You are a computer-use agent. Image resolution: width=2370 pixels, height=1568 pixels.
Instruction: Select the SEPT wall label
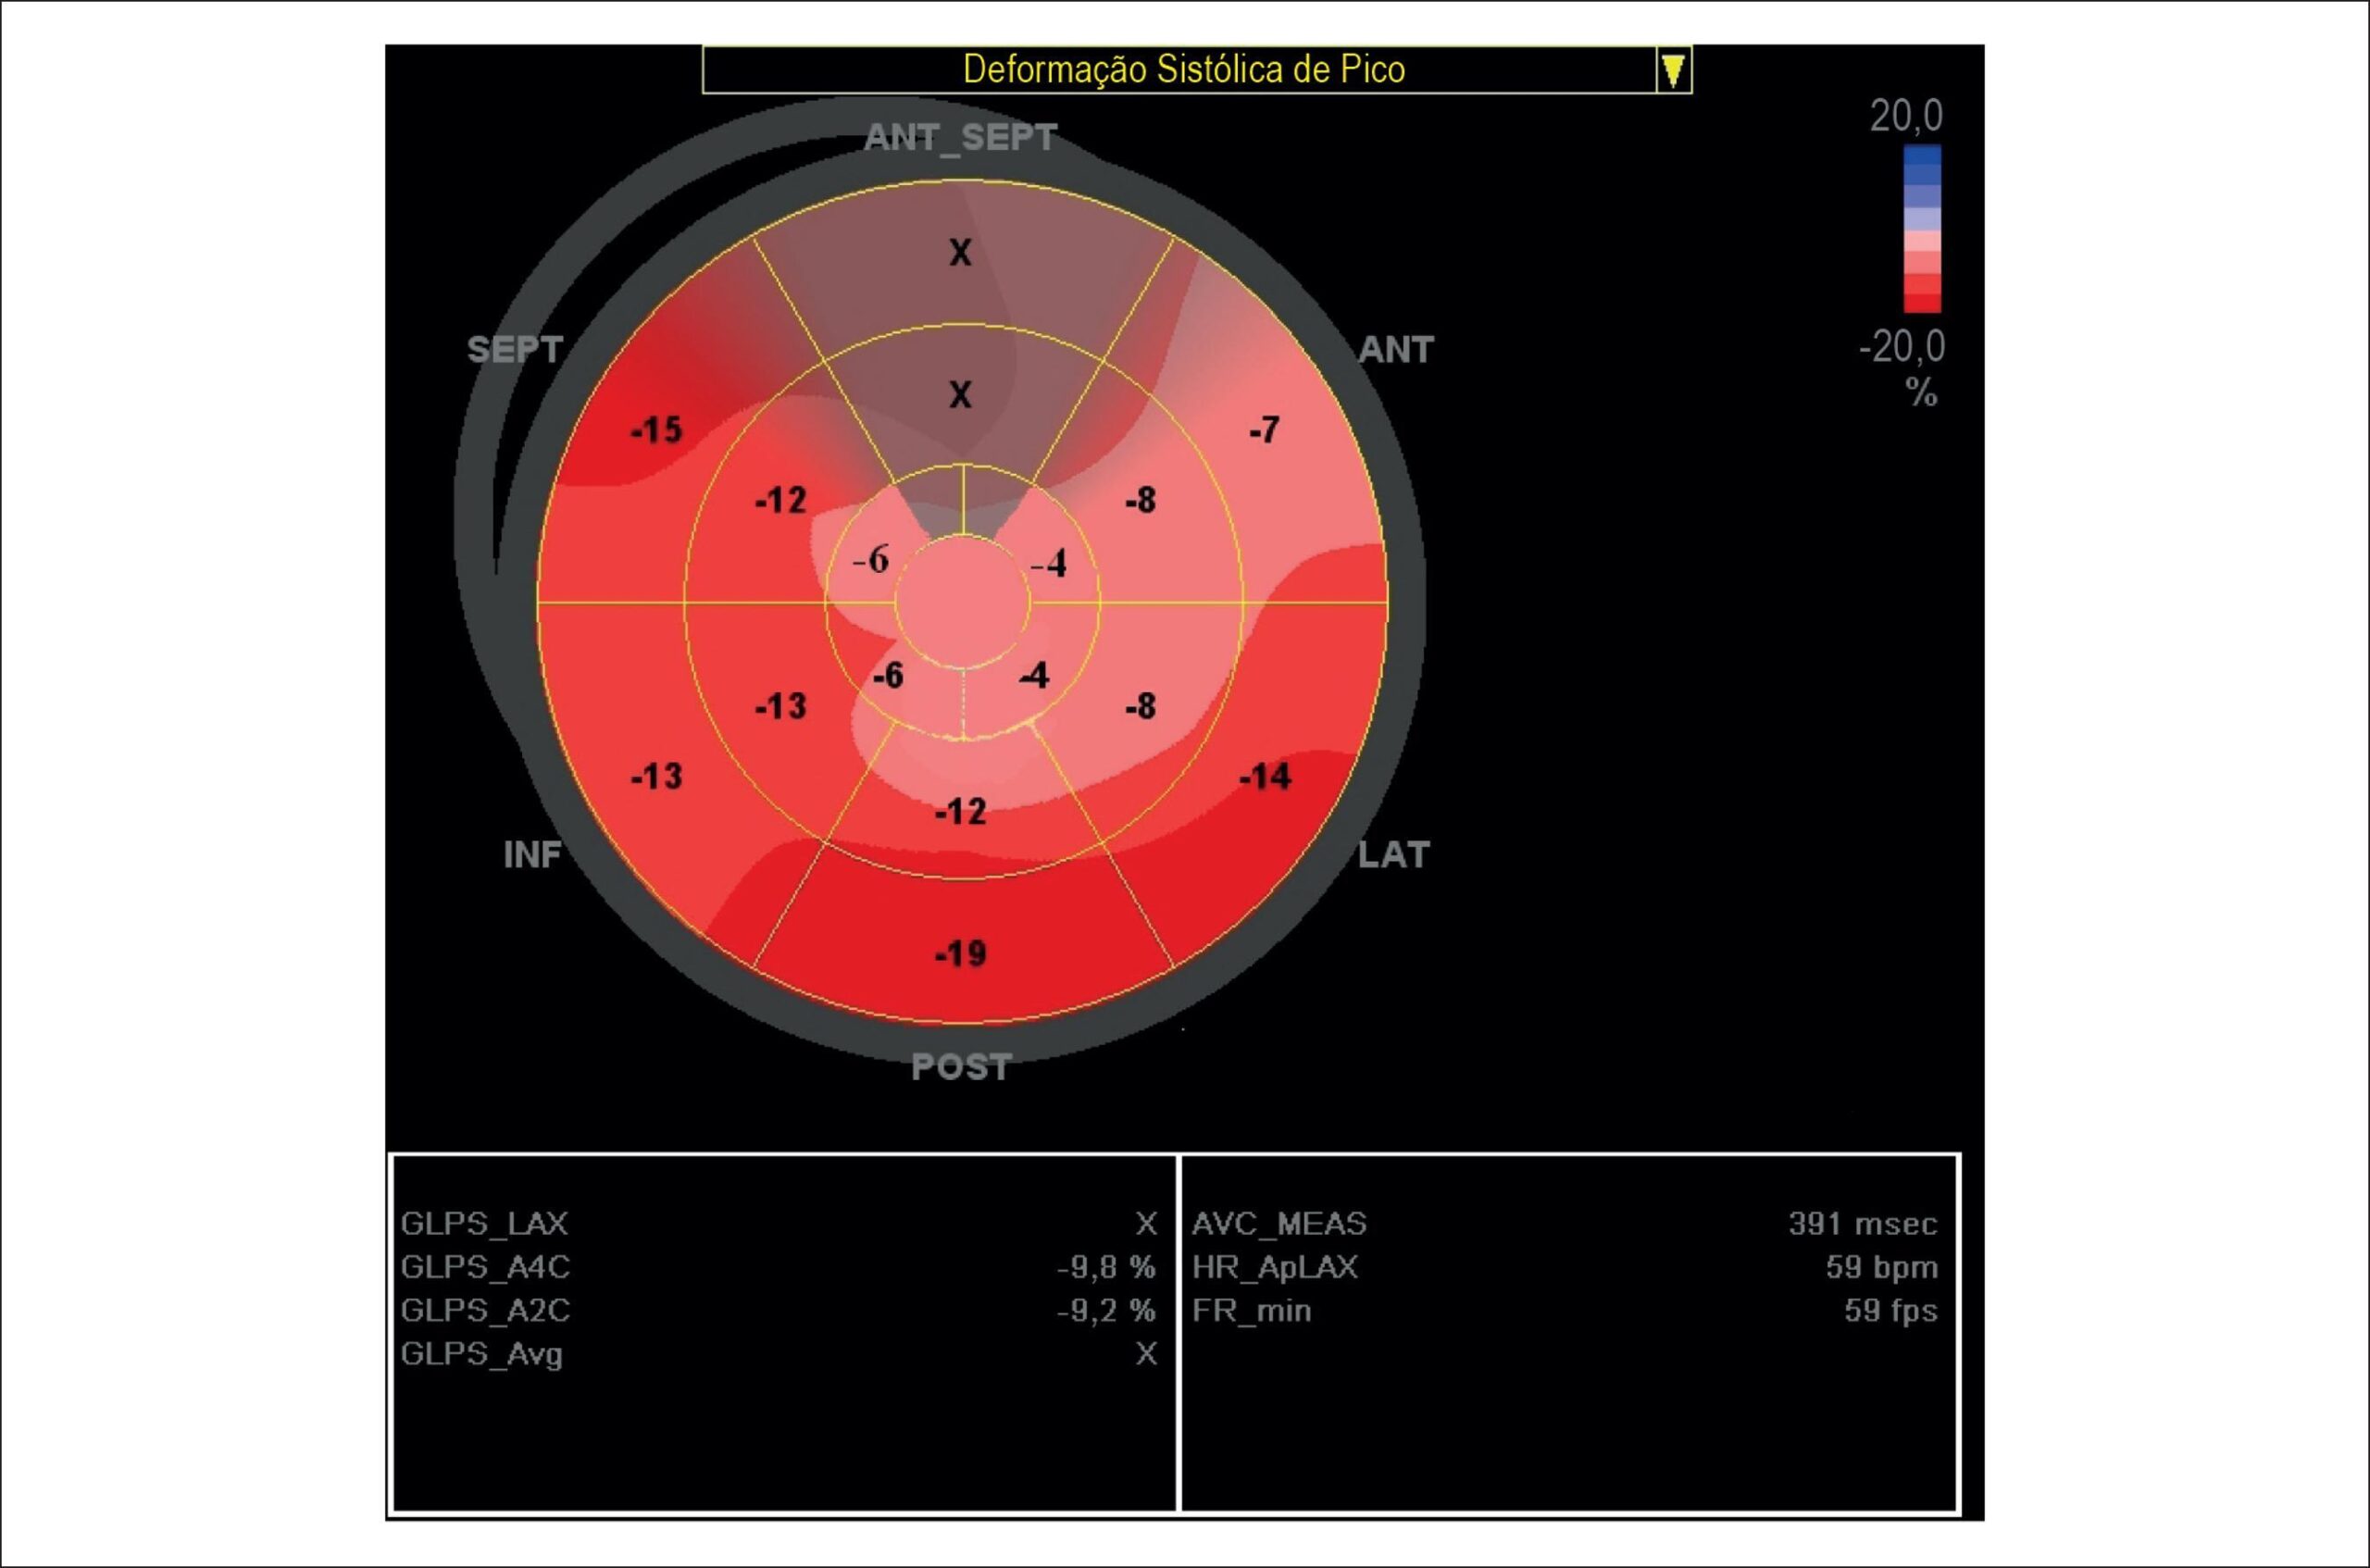coord(515,350)
